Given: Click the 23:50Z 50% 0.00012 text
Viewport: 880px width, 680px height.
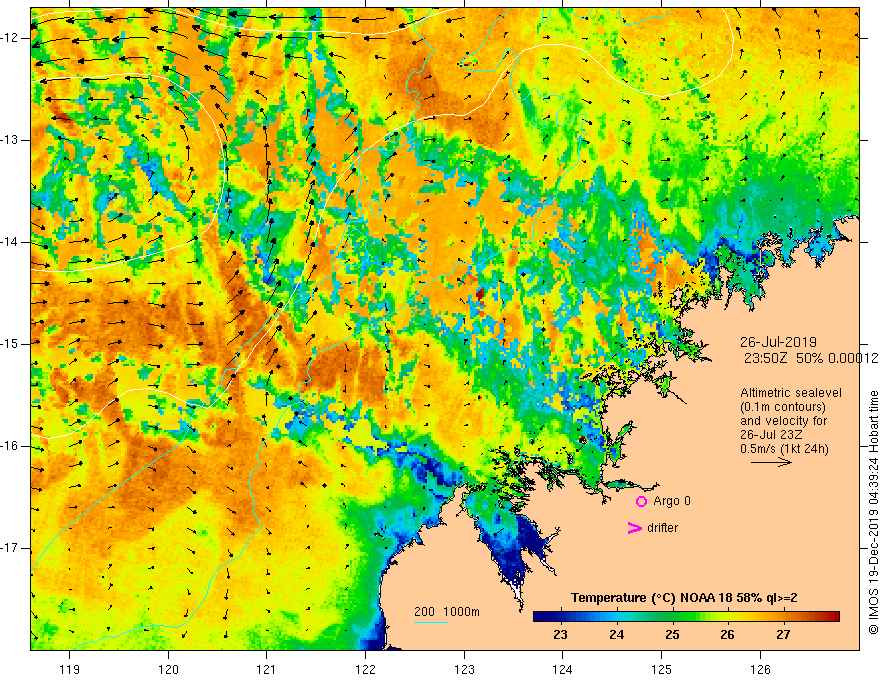Looking at the screenshot, I should [810, 358].
